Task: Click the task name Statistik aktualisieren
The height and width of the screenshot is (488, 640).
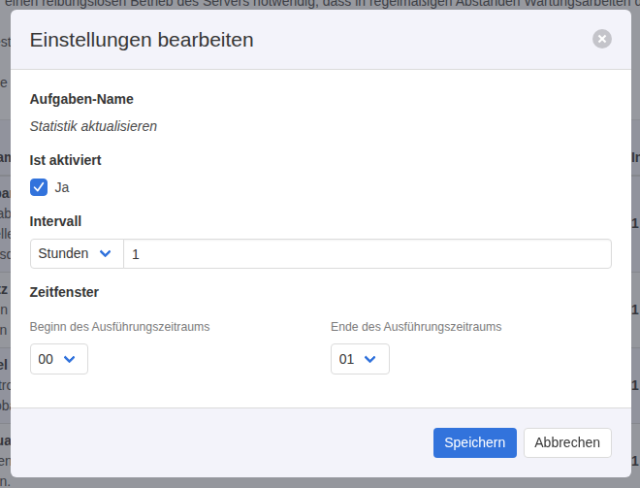Action: click(93, 126)
